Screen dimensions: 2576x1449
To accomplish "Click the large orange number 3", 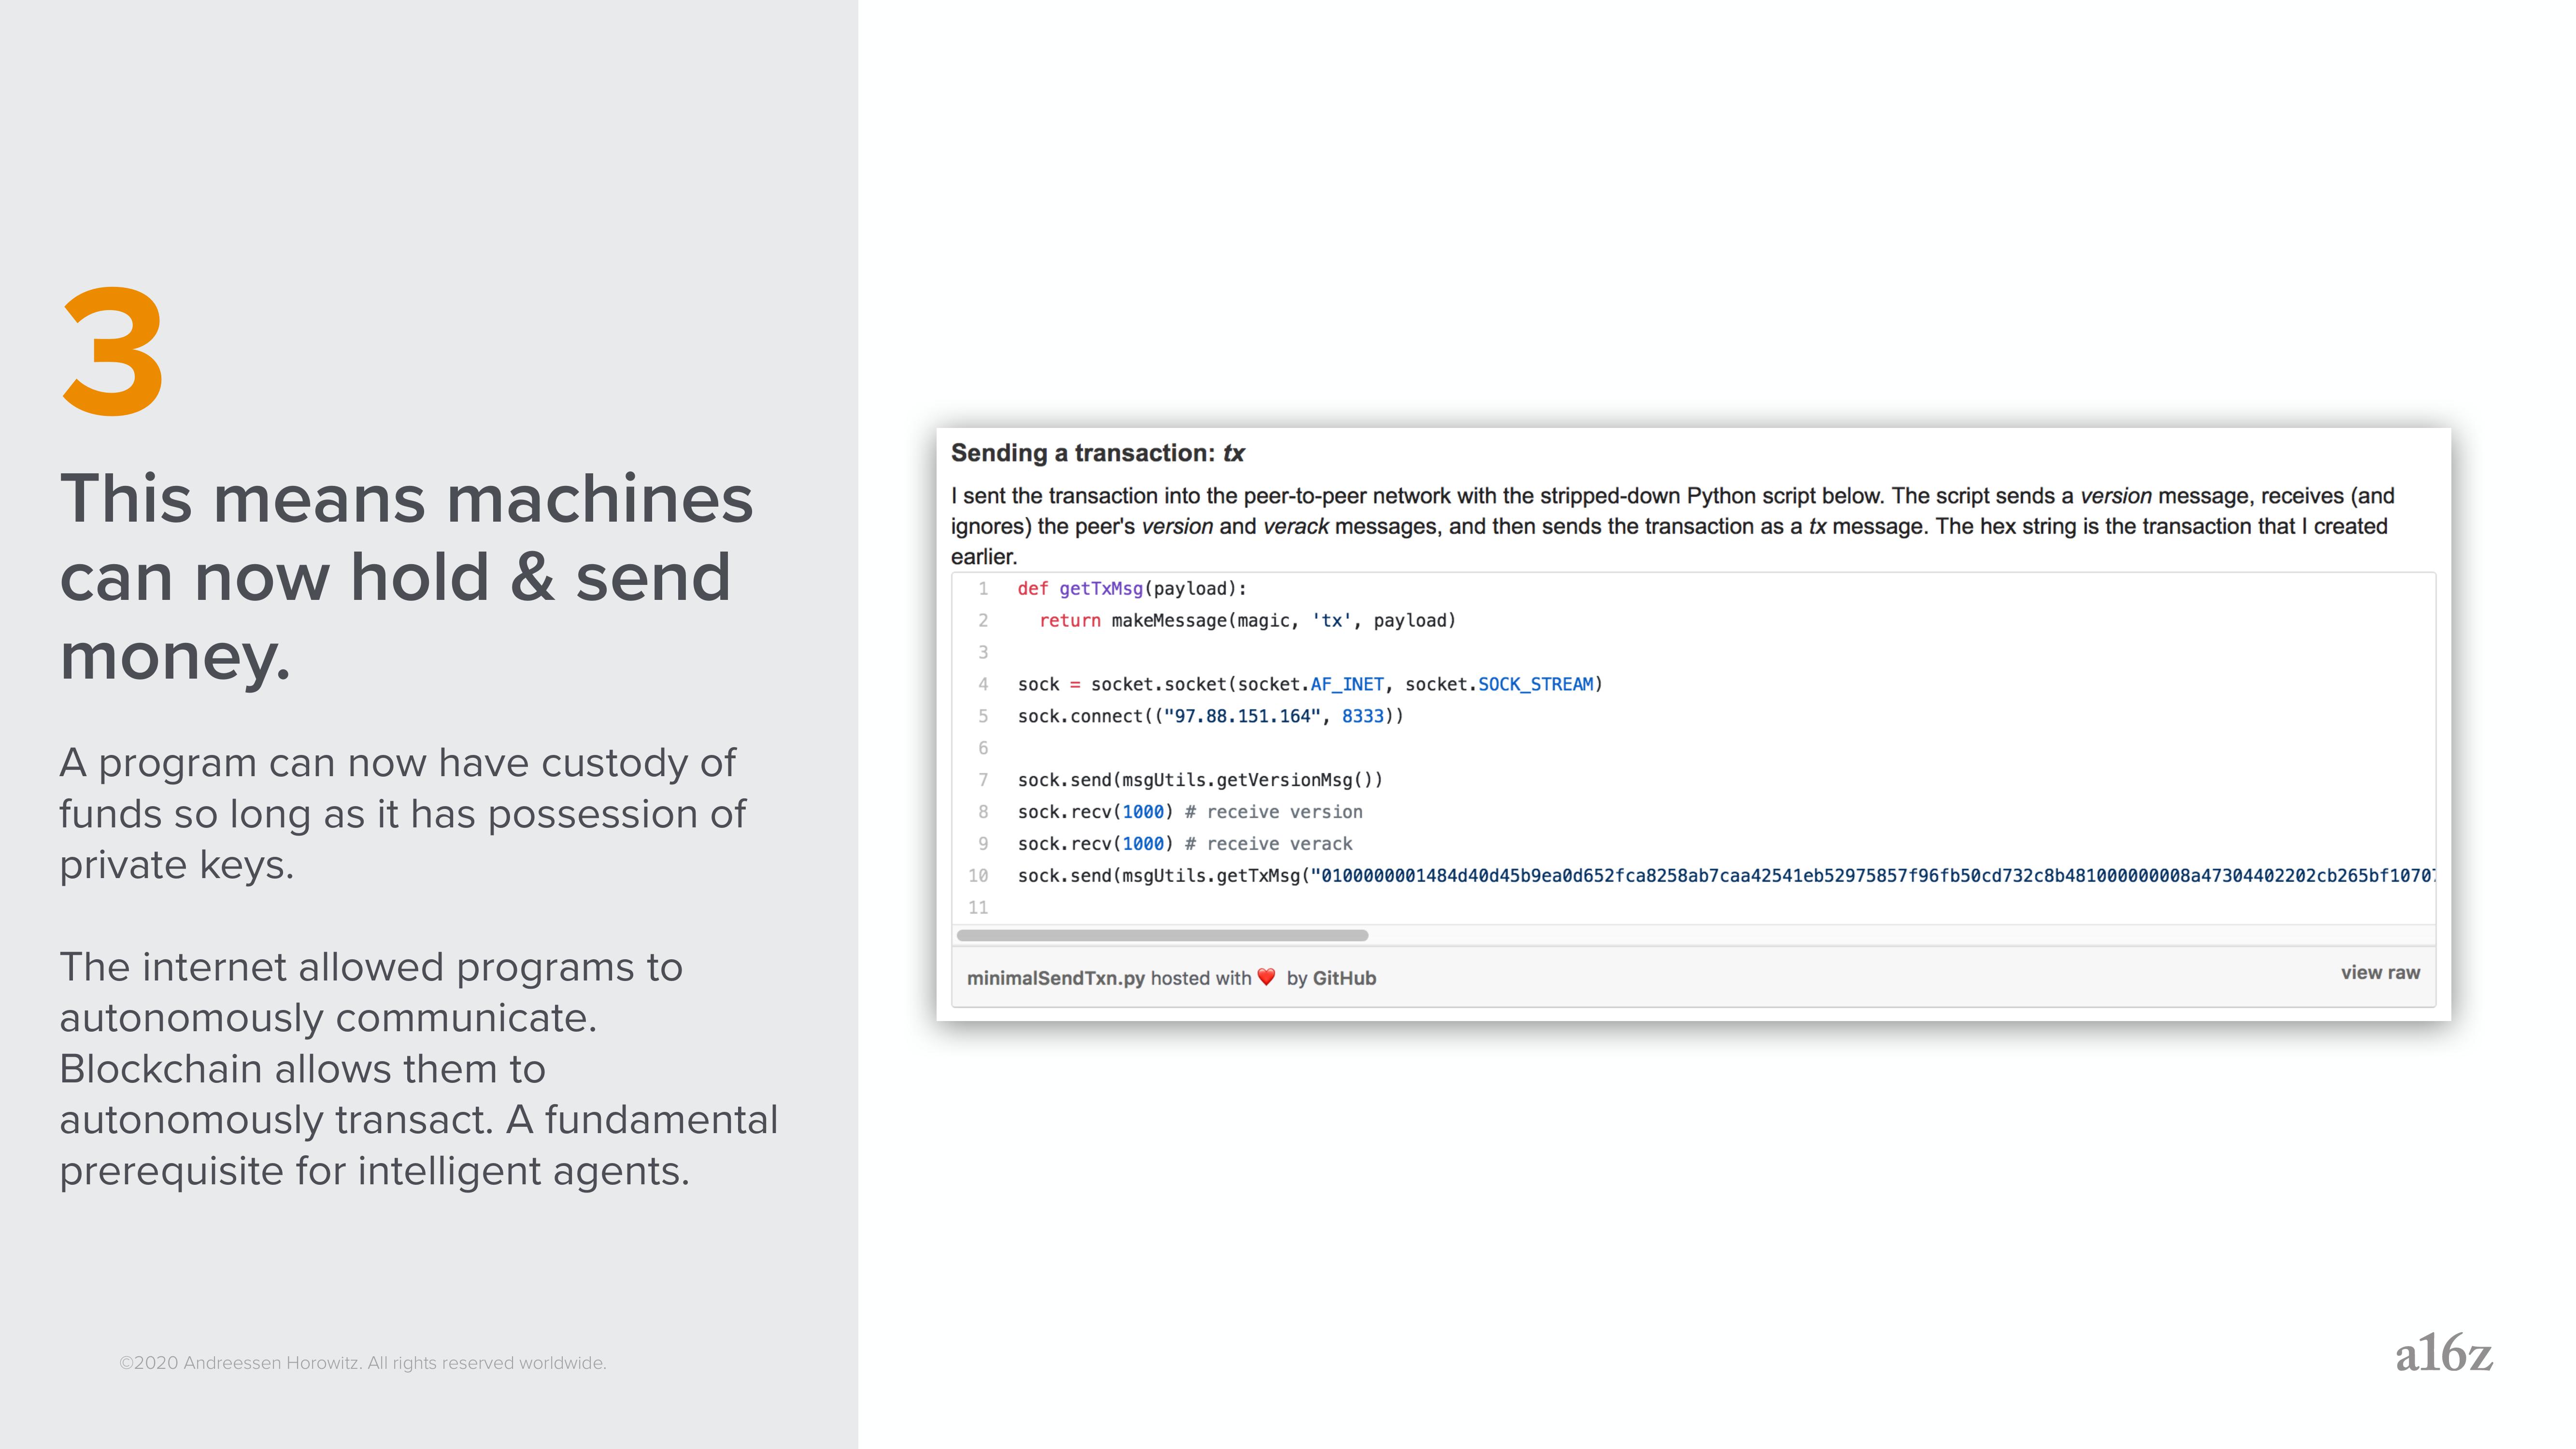I will [112, 351].
